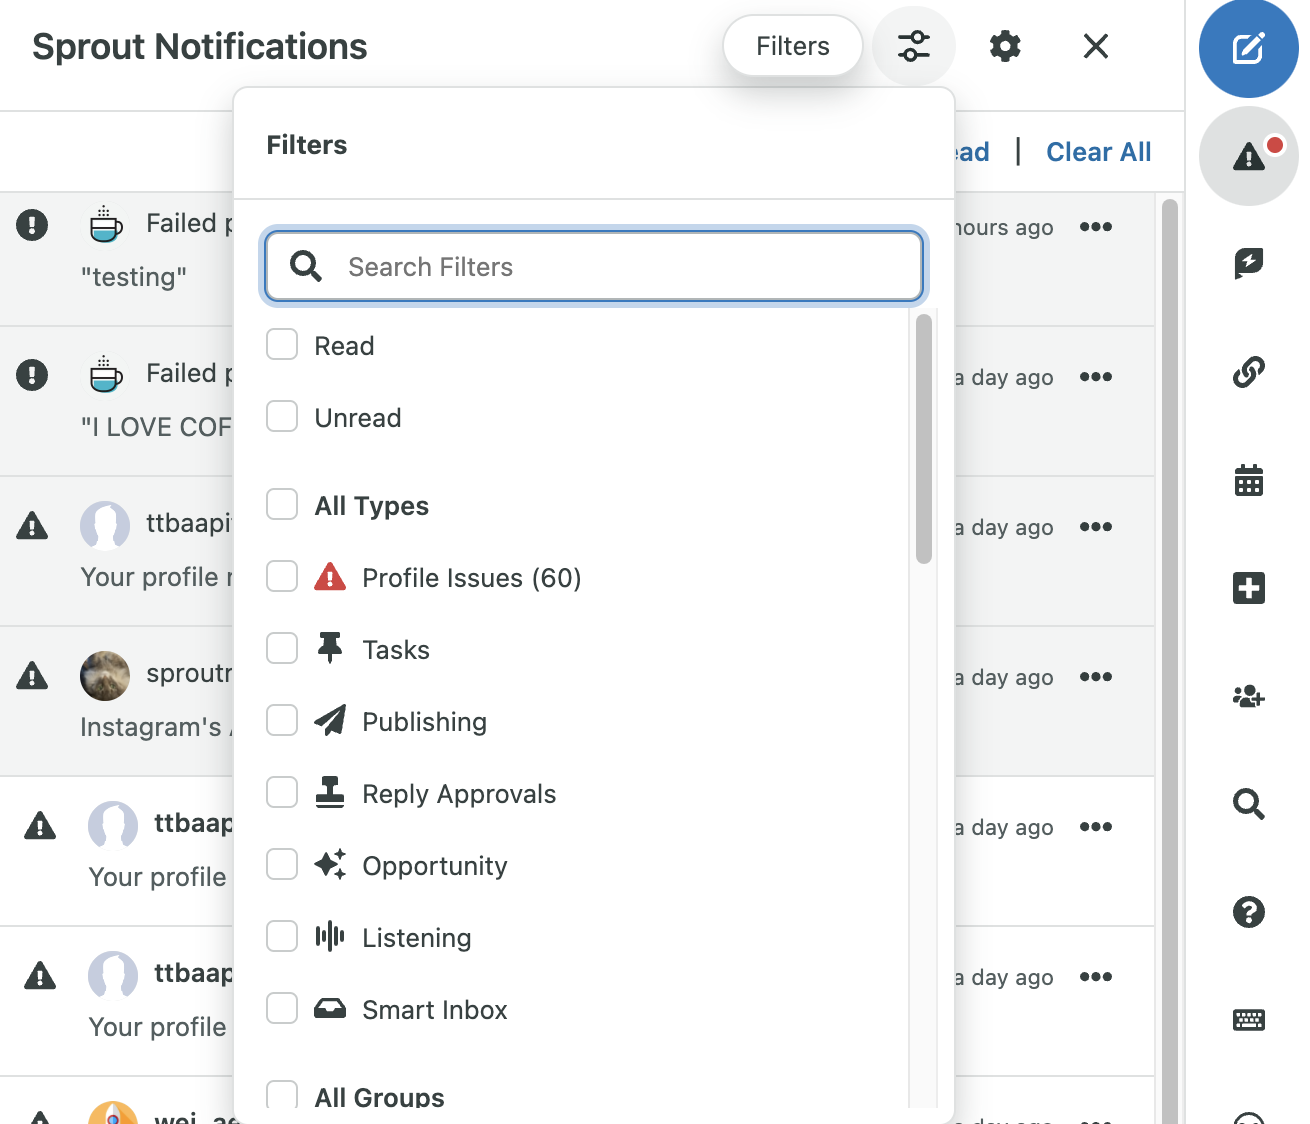The height and width of the screenshot is (1124, 1310).
Task: Click the Clear All link
Action: 1098,151
